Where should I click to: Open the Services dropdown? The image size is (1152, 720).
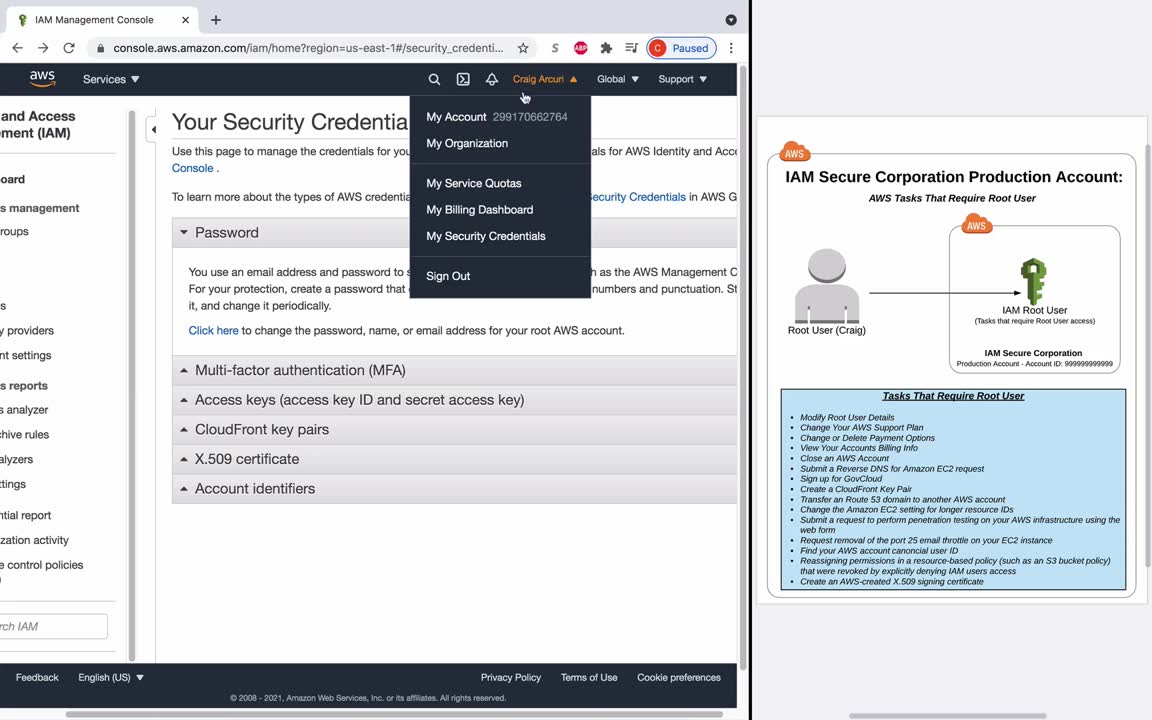click(x=111, y=79)
